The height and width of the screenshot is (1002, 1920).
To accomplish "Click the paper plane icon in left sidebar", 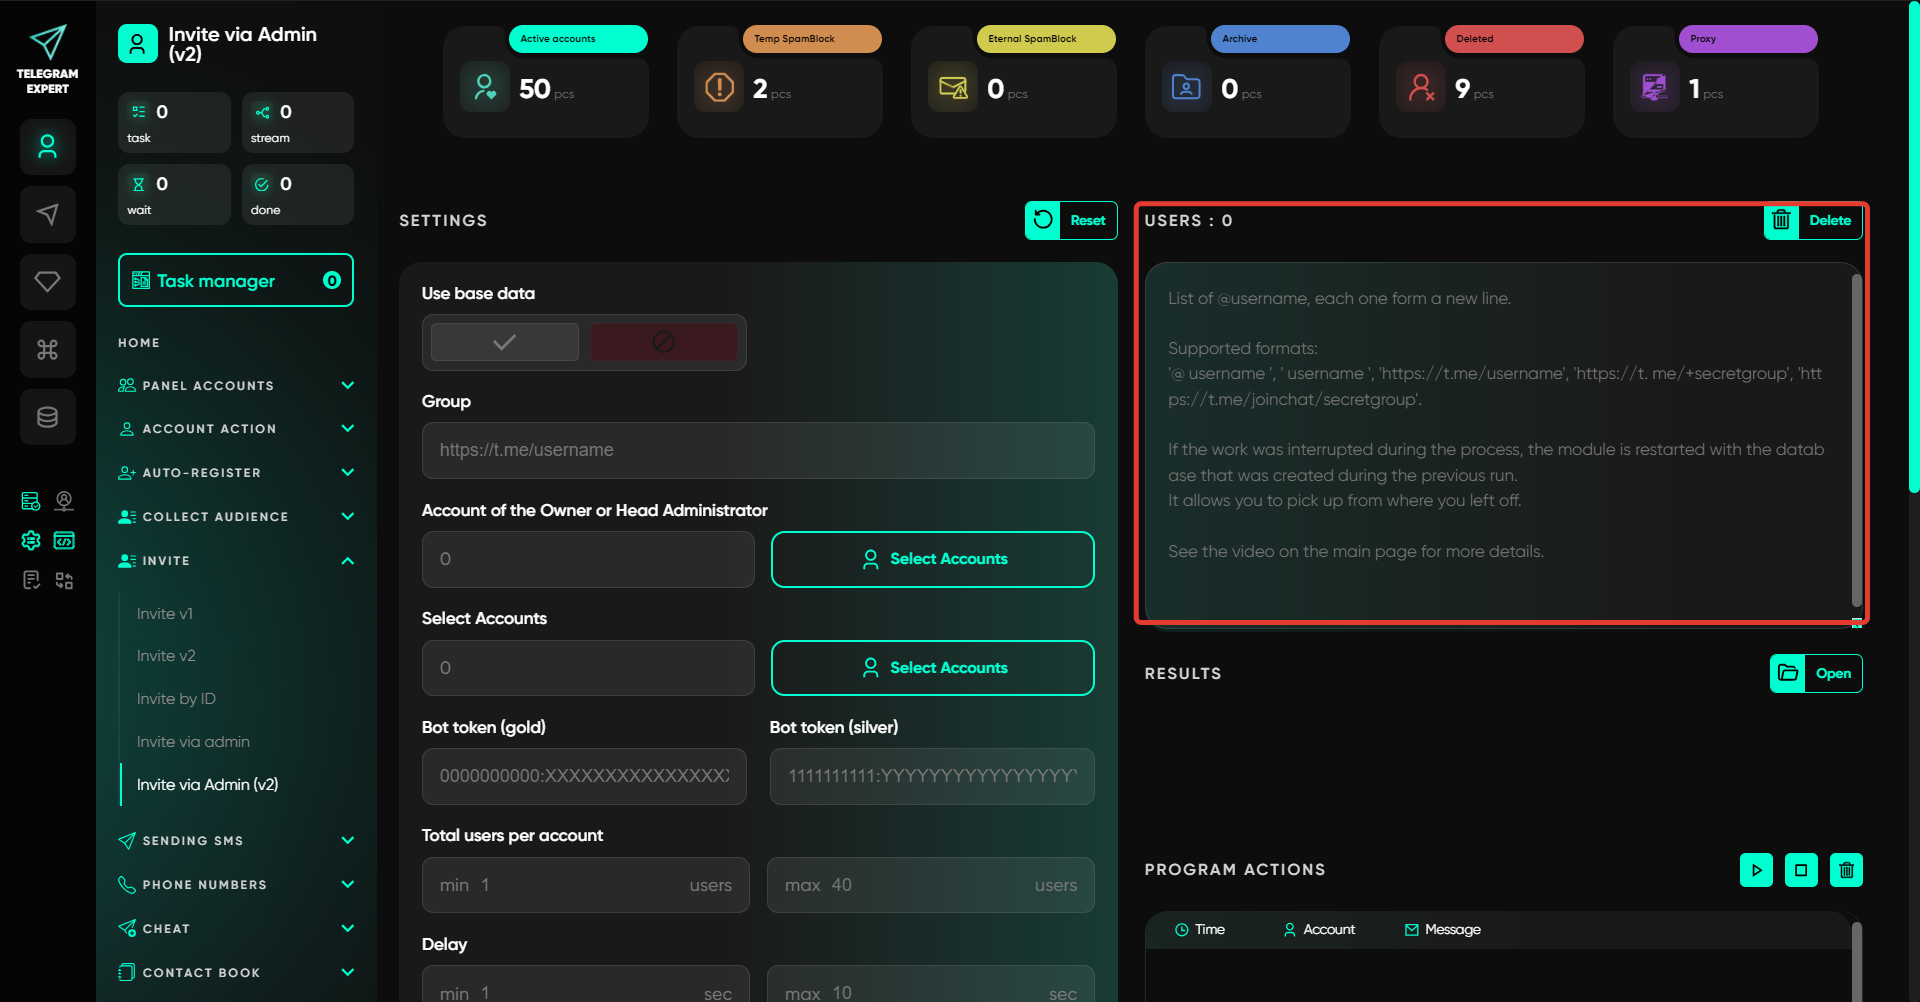I will pos(47,214).
